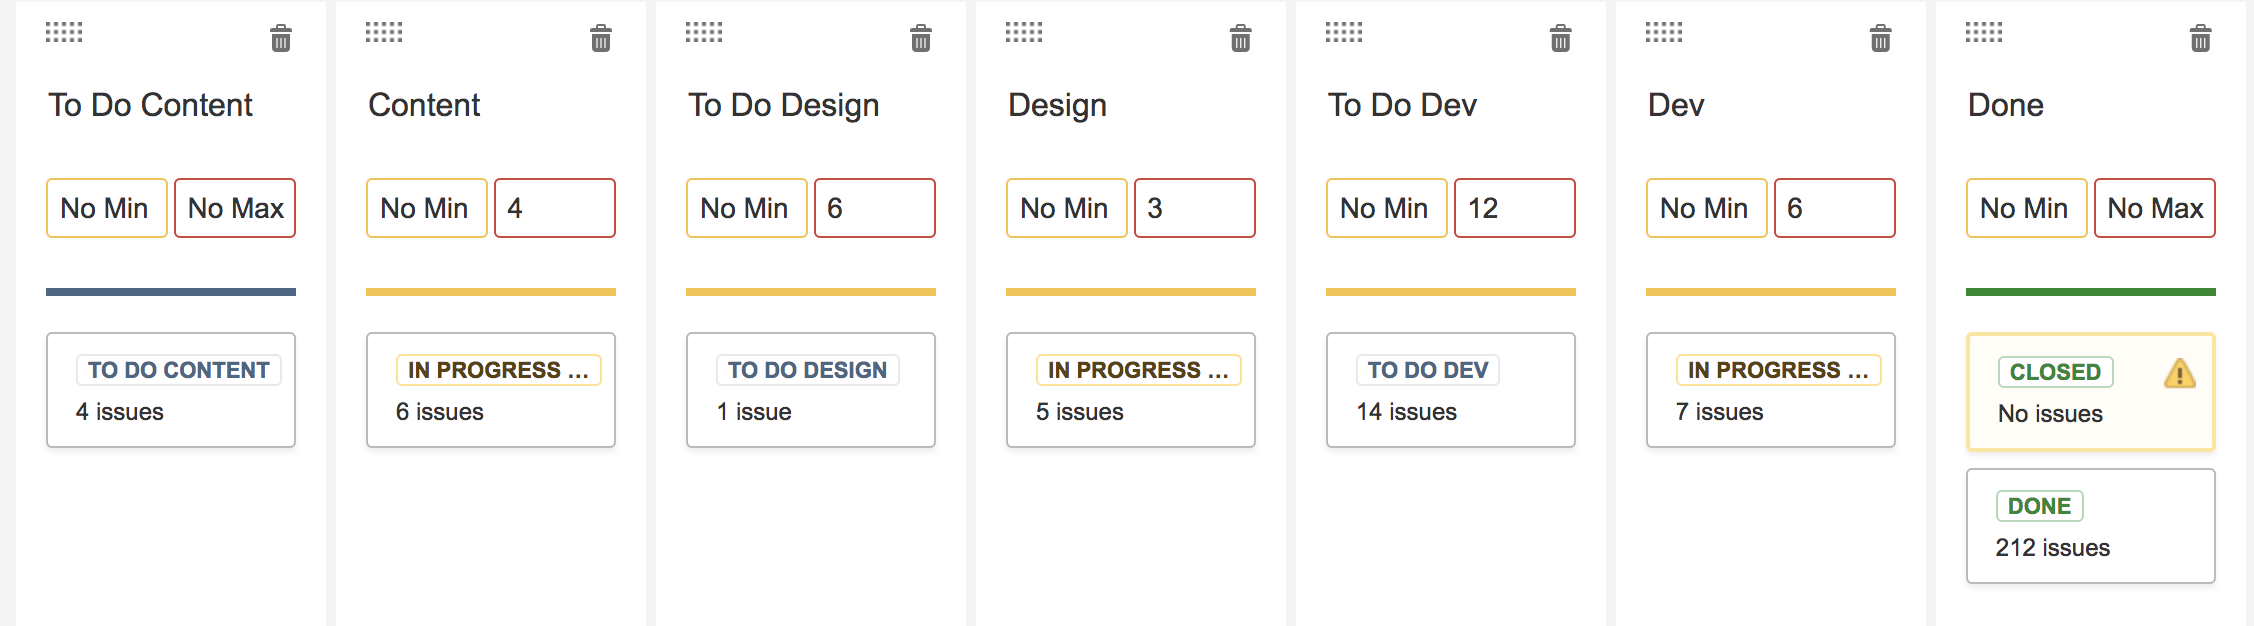Viewport: 2254px width, 626px height.
Task: Click the max constraint field showing 4
Action: [555, 208]
